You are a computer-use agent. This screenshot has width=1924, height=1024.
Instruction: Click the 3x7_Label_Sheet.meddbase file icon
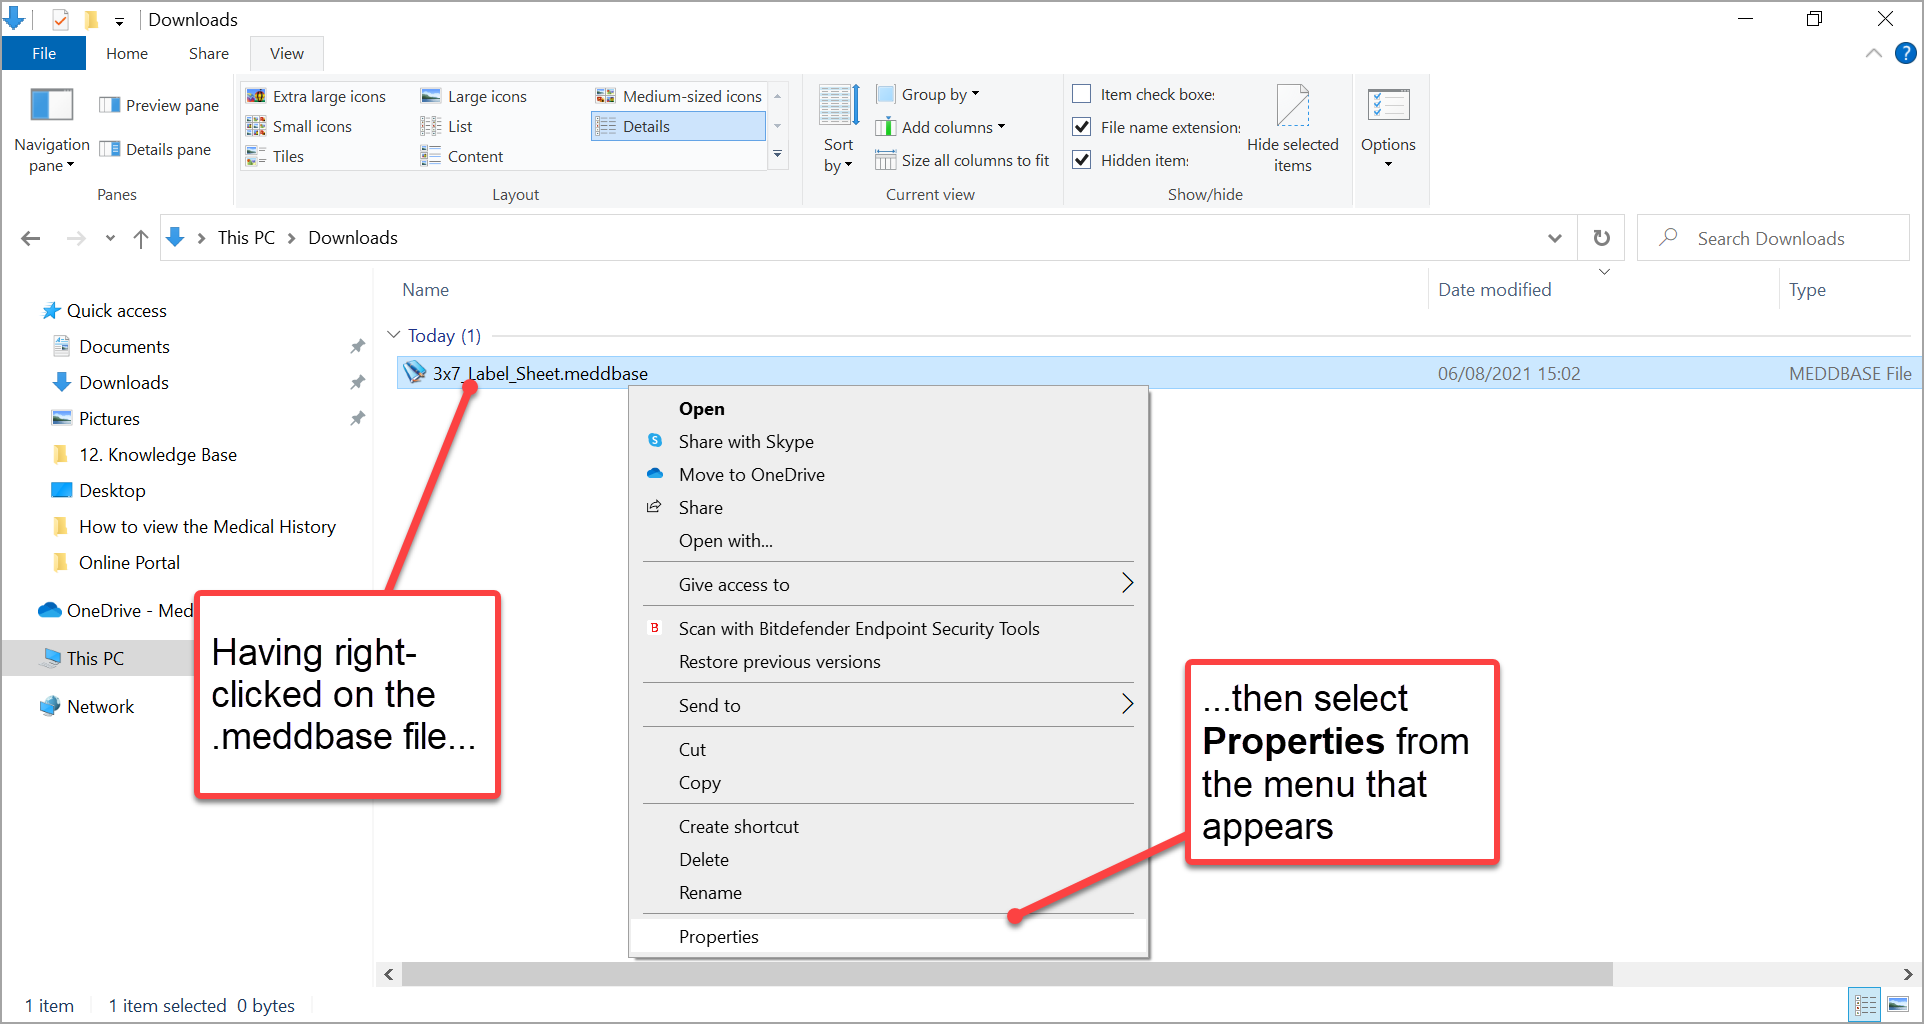point(414,373)
